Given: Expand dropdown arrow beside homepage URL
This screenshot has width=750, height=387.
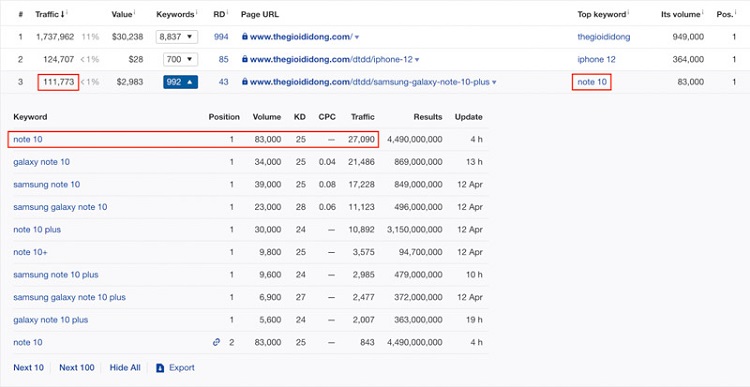Looking at the screenshot, I should pos(357,37).
